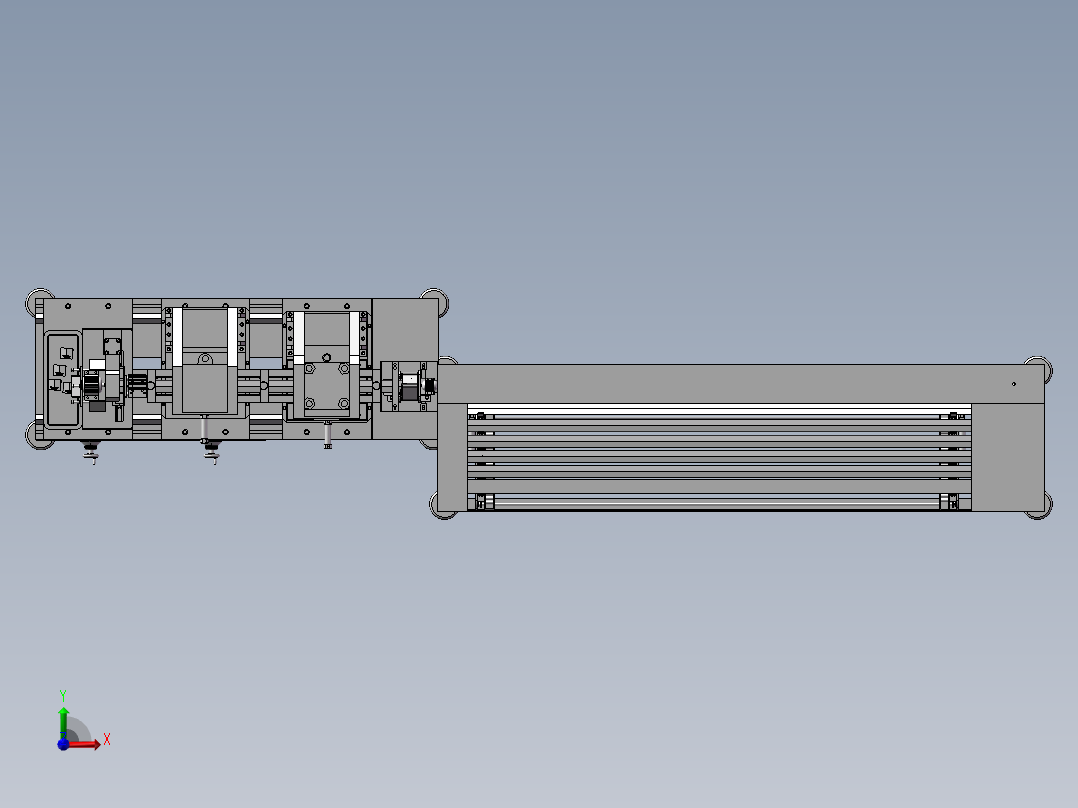Select the blank cover plate above stepper motor
The image size is (1078, 808).
[x=406, y=329]
